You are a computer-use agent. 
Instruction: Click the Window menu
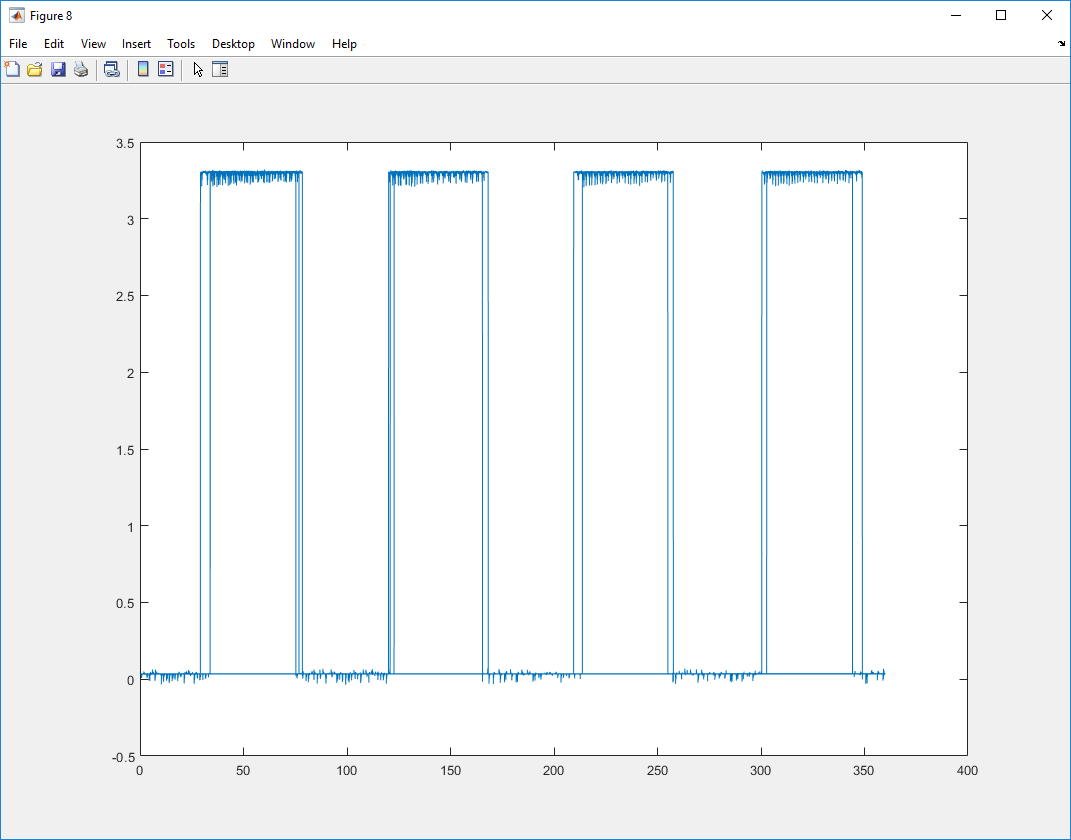pos(293,44)
